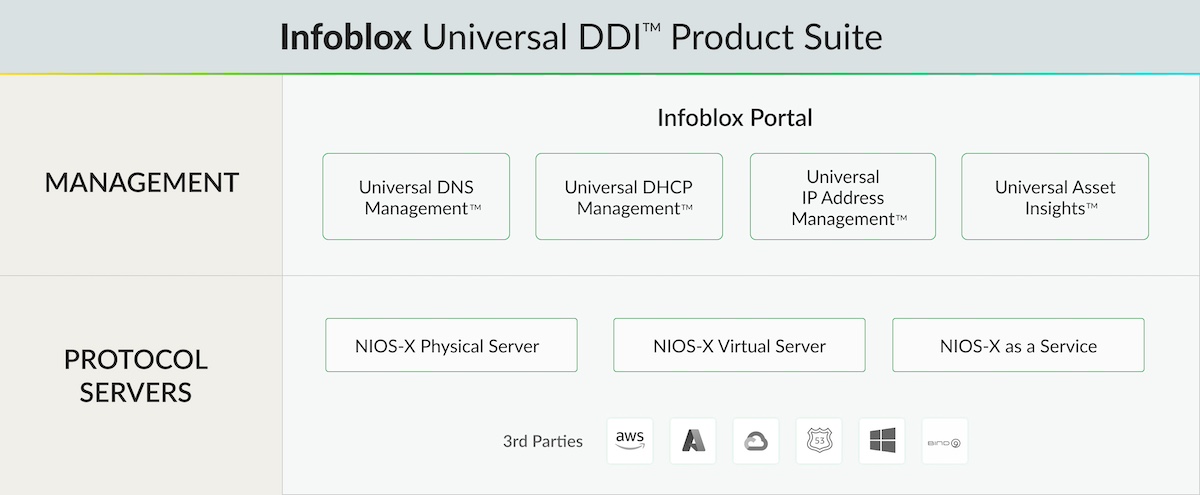Select the PROTOCOL SERVERS row label

[x=136, y=376]
